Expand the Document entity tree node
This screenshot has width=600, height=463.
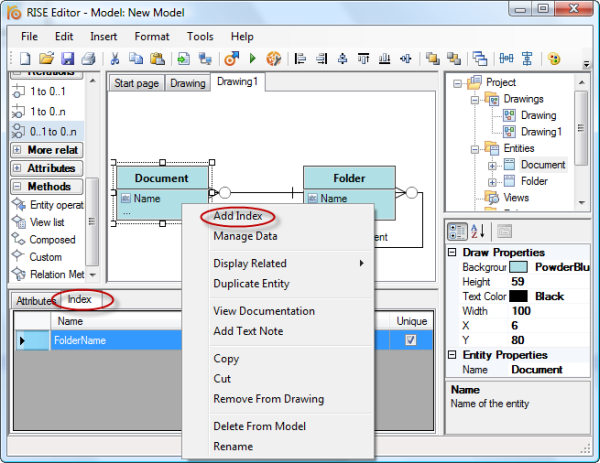(x=493, y=165)
